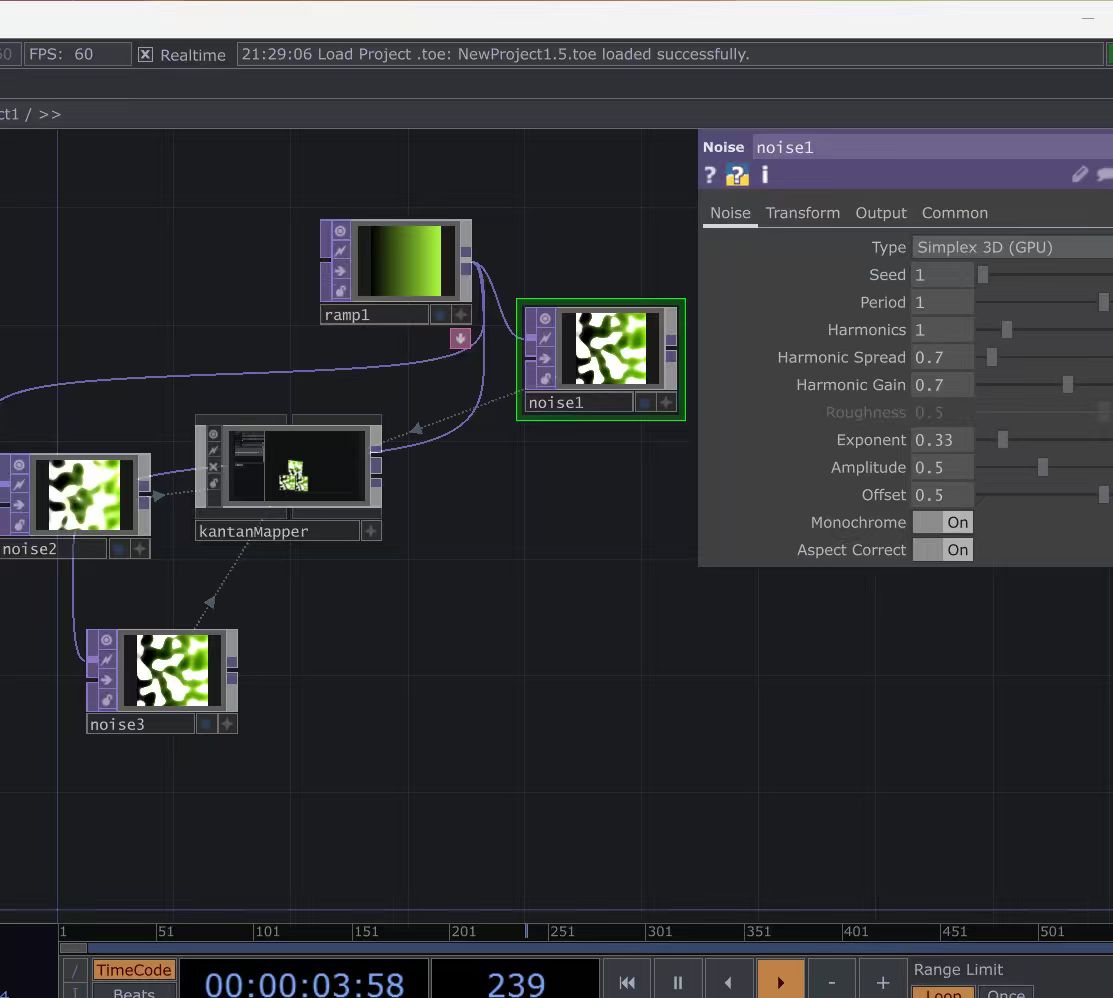Click the operator info icon beside the help icons
Screen dimensions: 1113x998
763,174
